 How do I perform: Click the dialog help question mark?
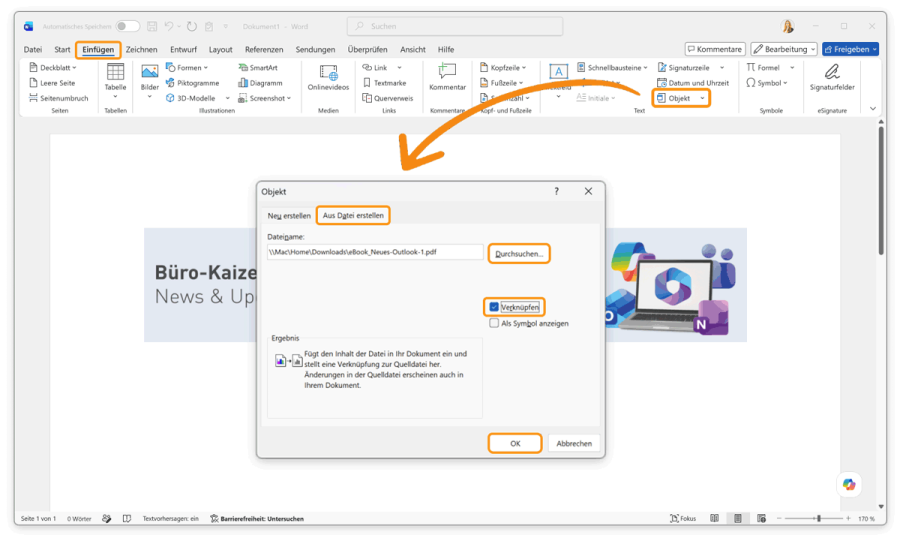[x=556, y=192]
